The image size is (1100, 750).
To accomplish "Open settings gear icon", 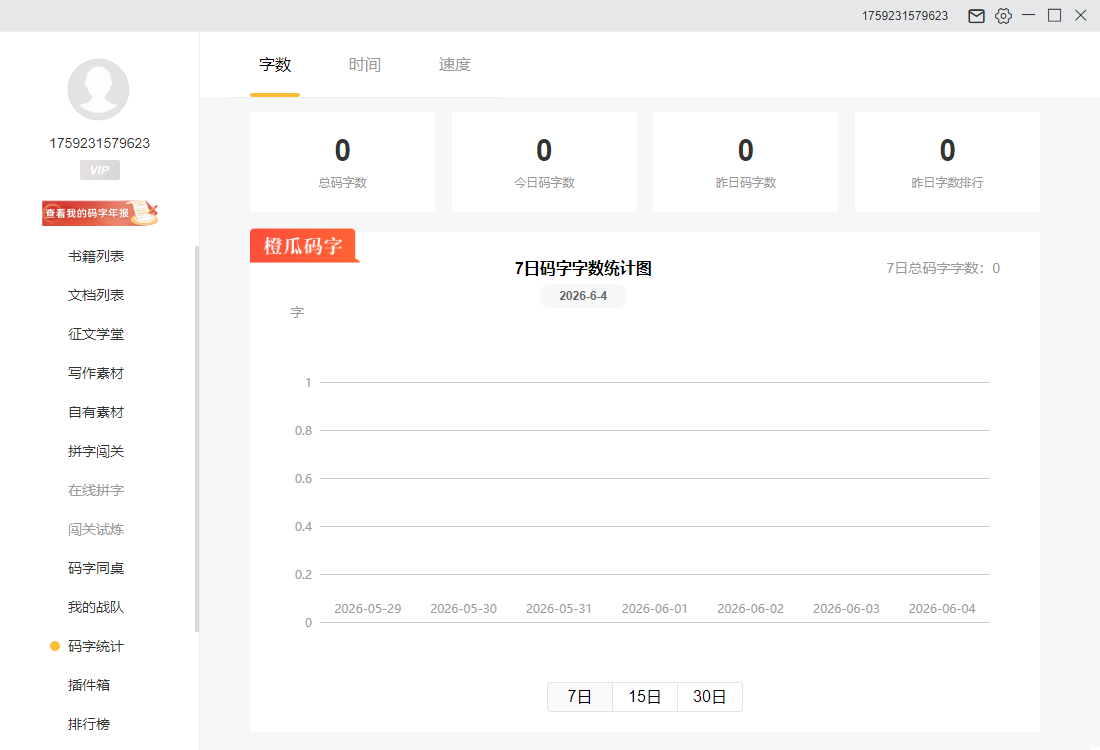I will tap(1003, 15).
